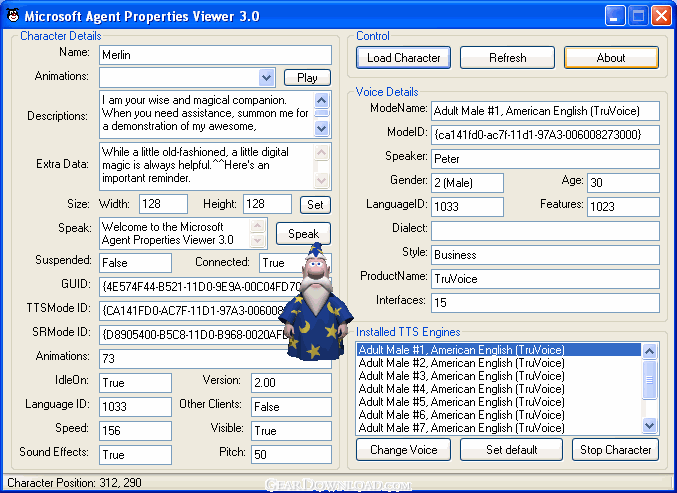Click the Features field showing 1023
677x493 pixels.
[x=623, y=207]
